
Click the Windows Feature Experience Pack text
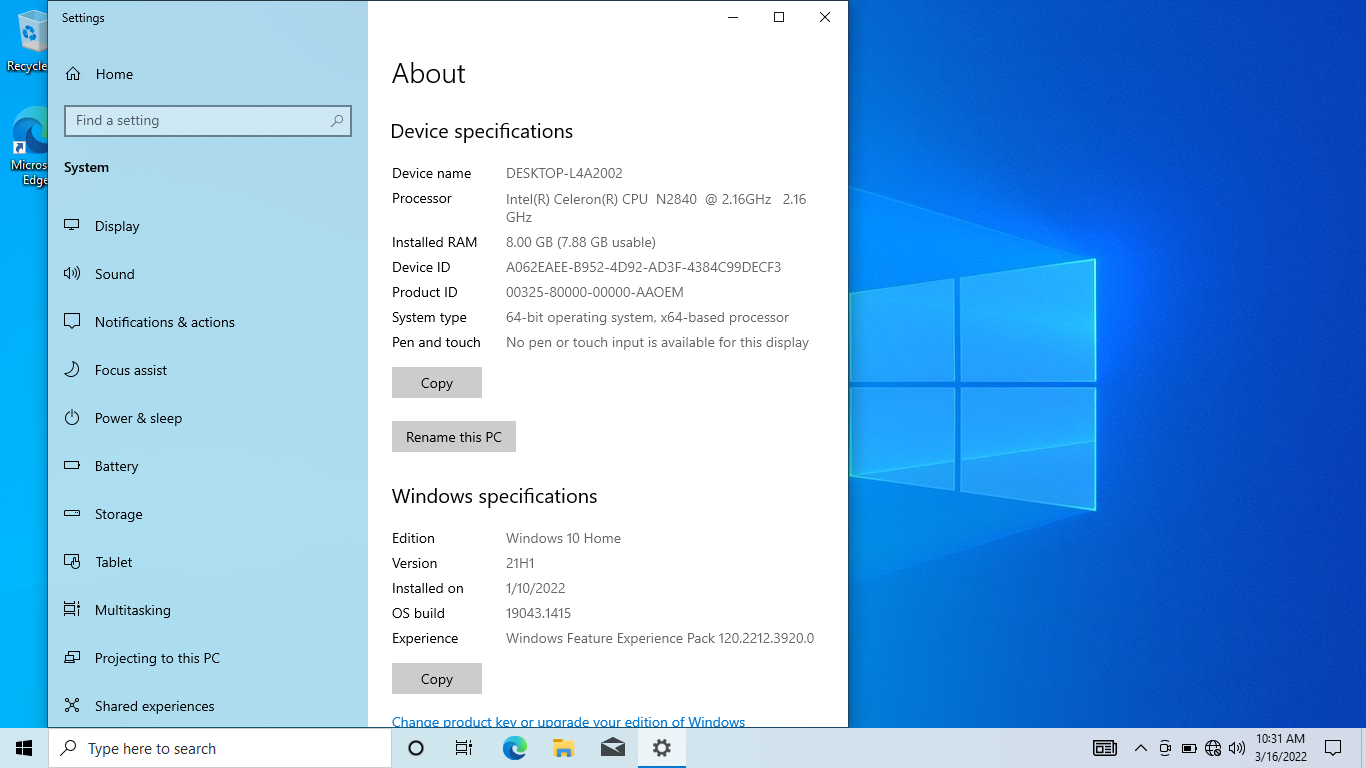click(x=660, y=638)
